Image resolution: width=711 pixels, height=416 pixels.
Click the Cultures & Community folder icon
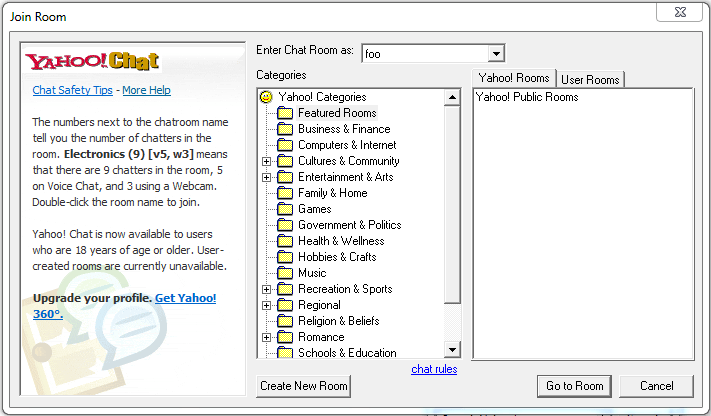pyautogui.click(x=285, y=161)
